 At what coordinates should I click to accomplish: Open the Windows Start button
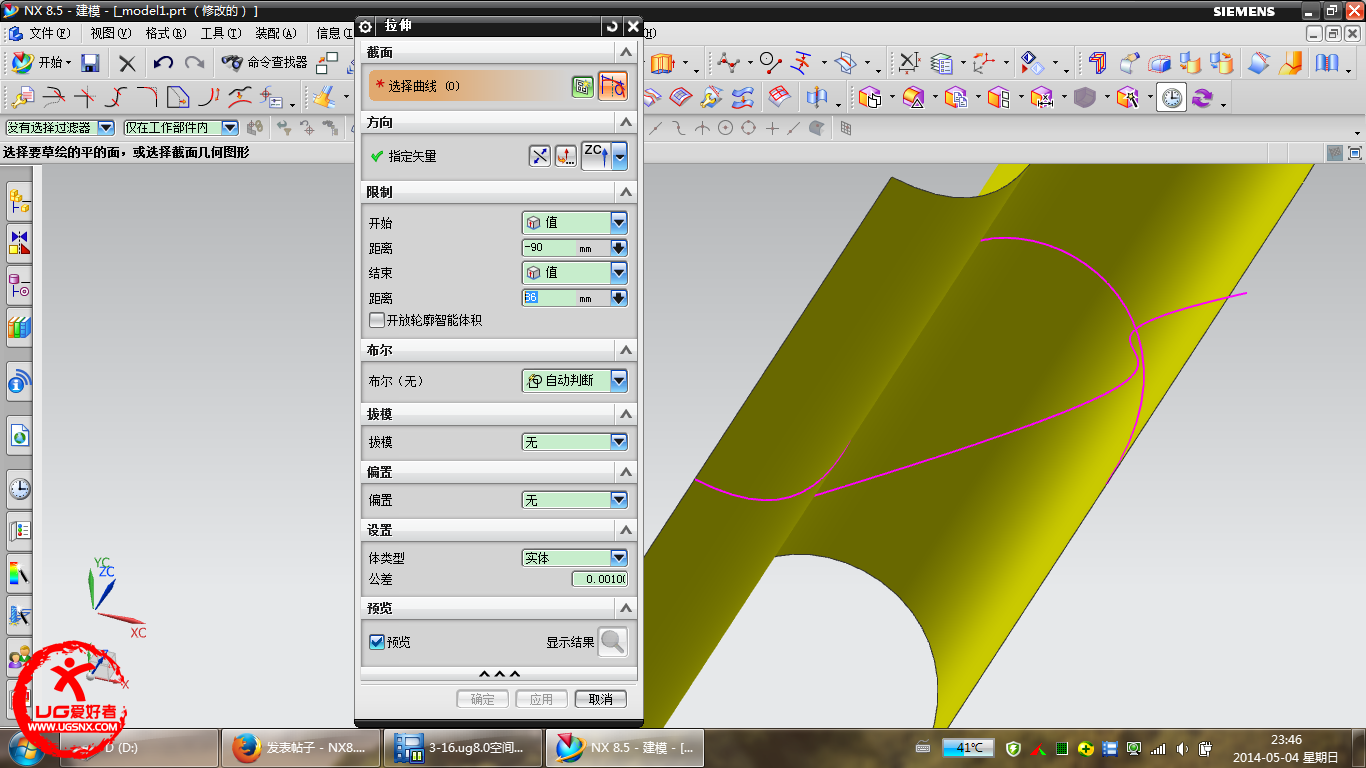click(x=27, y=748)
